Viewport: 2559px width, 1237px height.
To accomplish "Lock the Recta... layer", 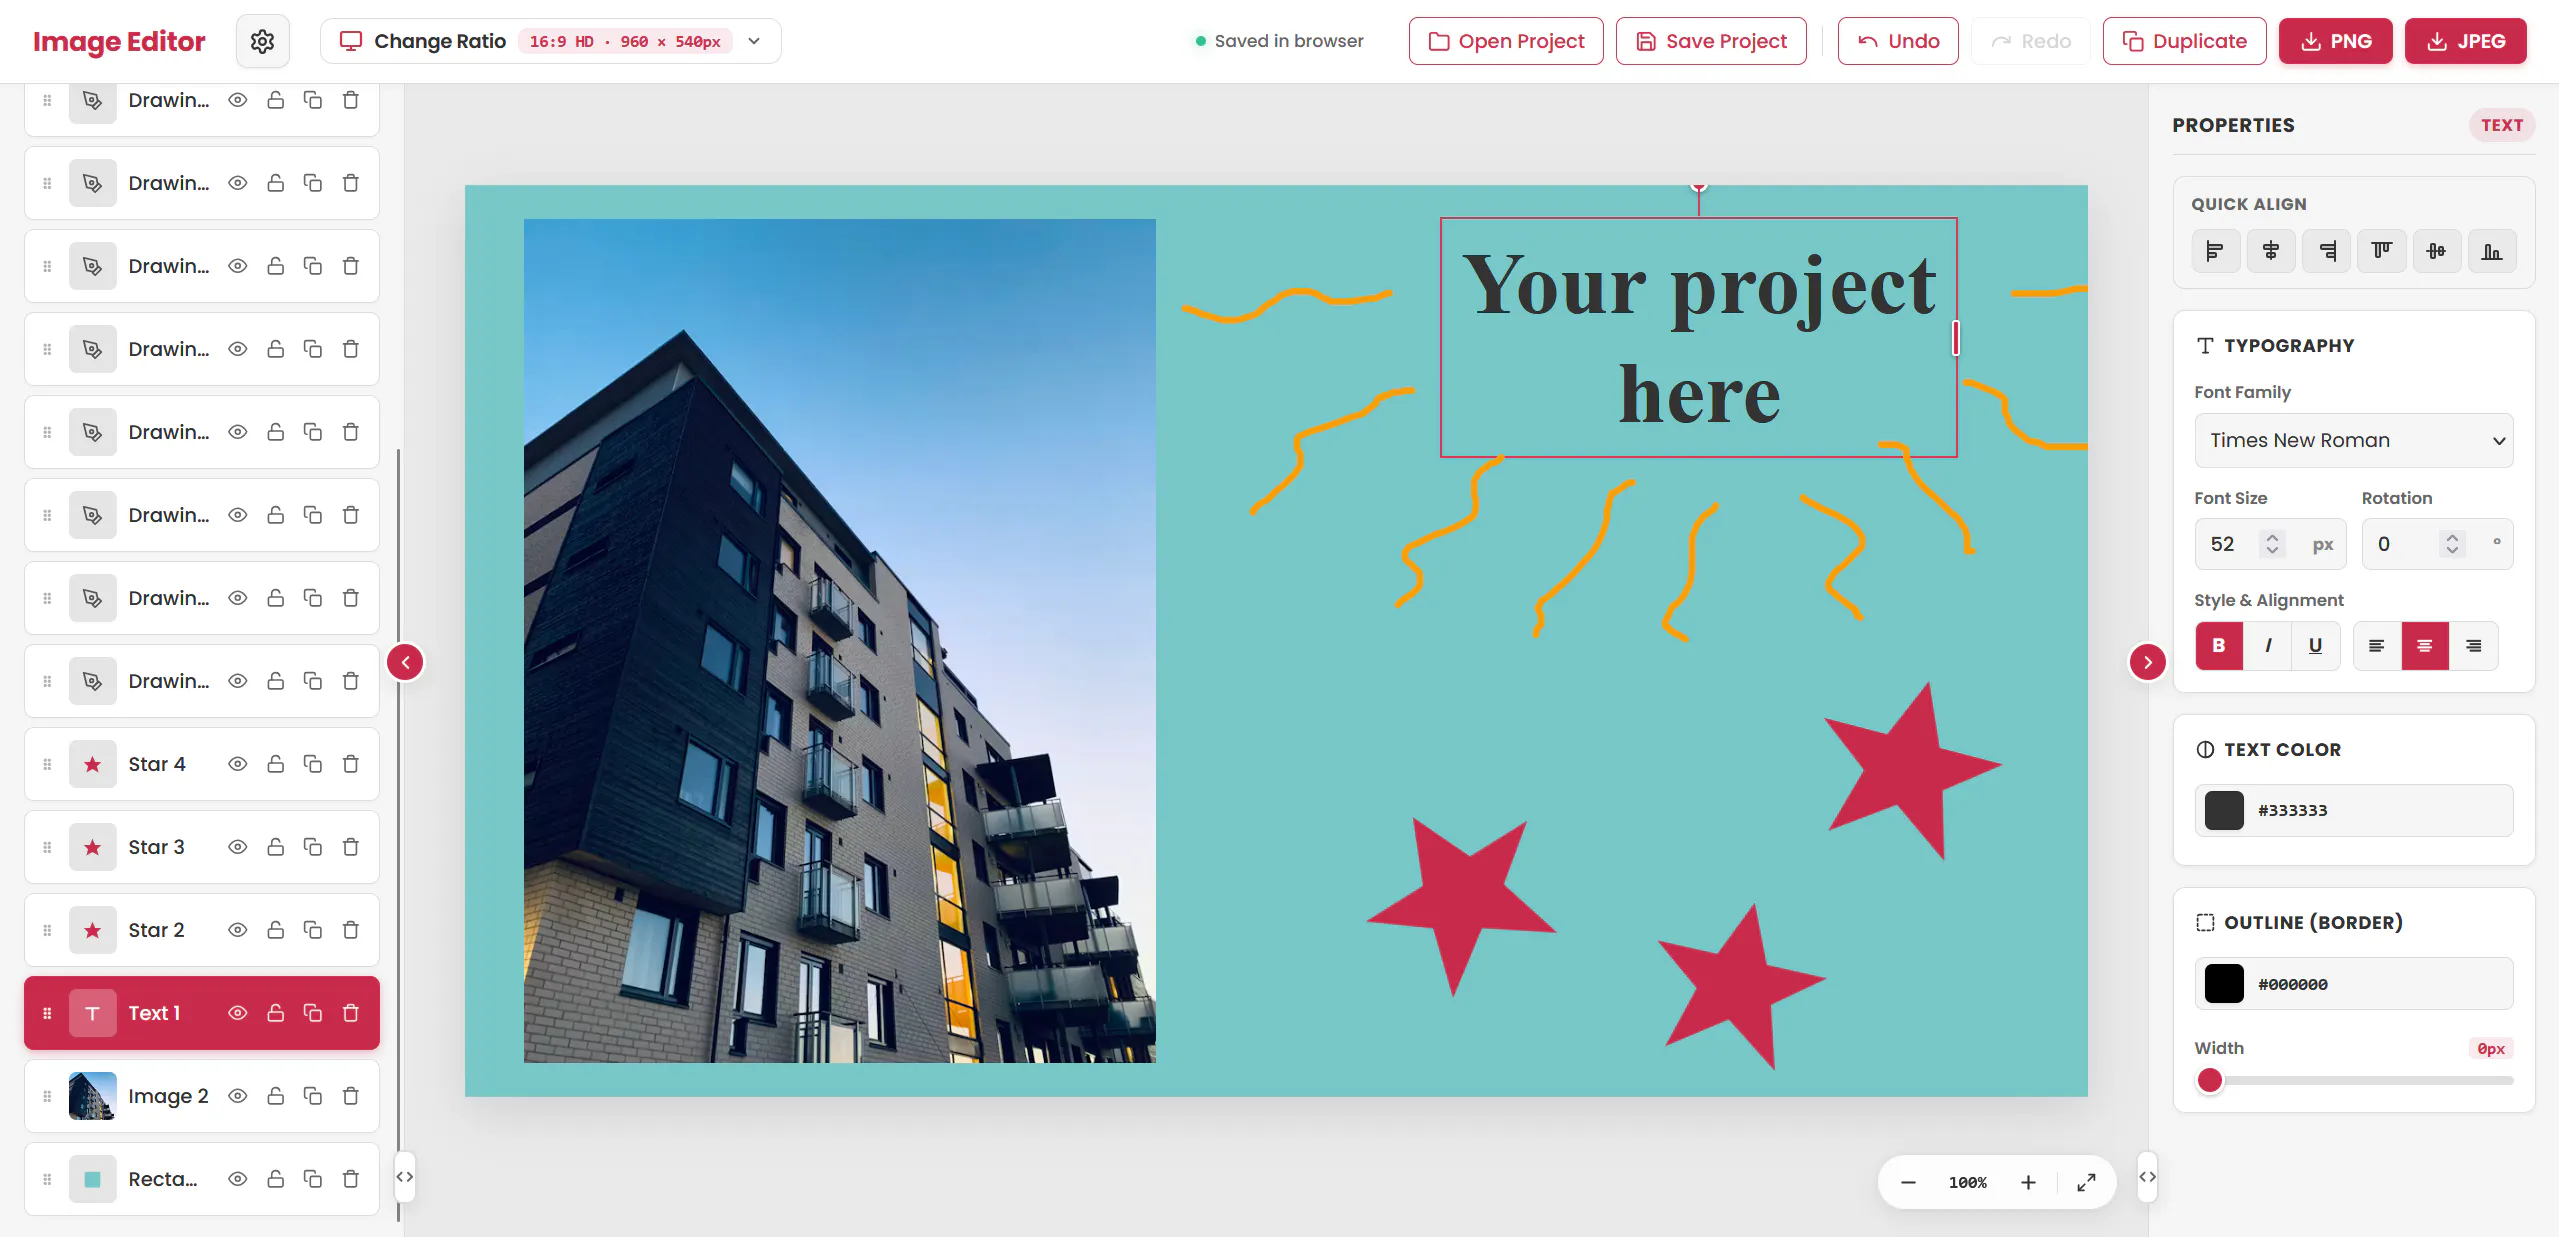I will (275, 1179).
